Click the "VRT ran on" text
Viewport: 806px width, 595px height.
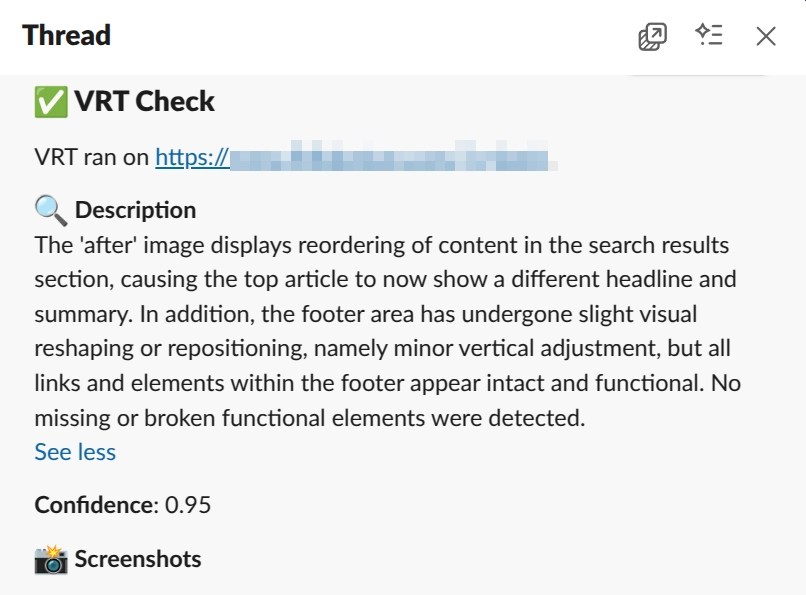point(92,157)
